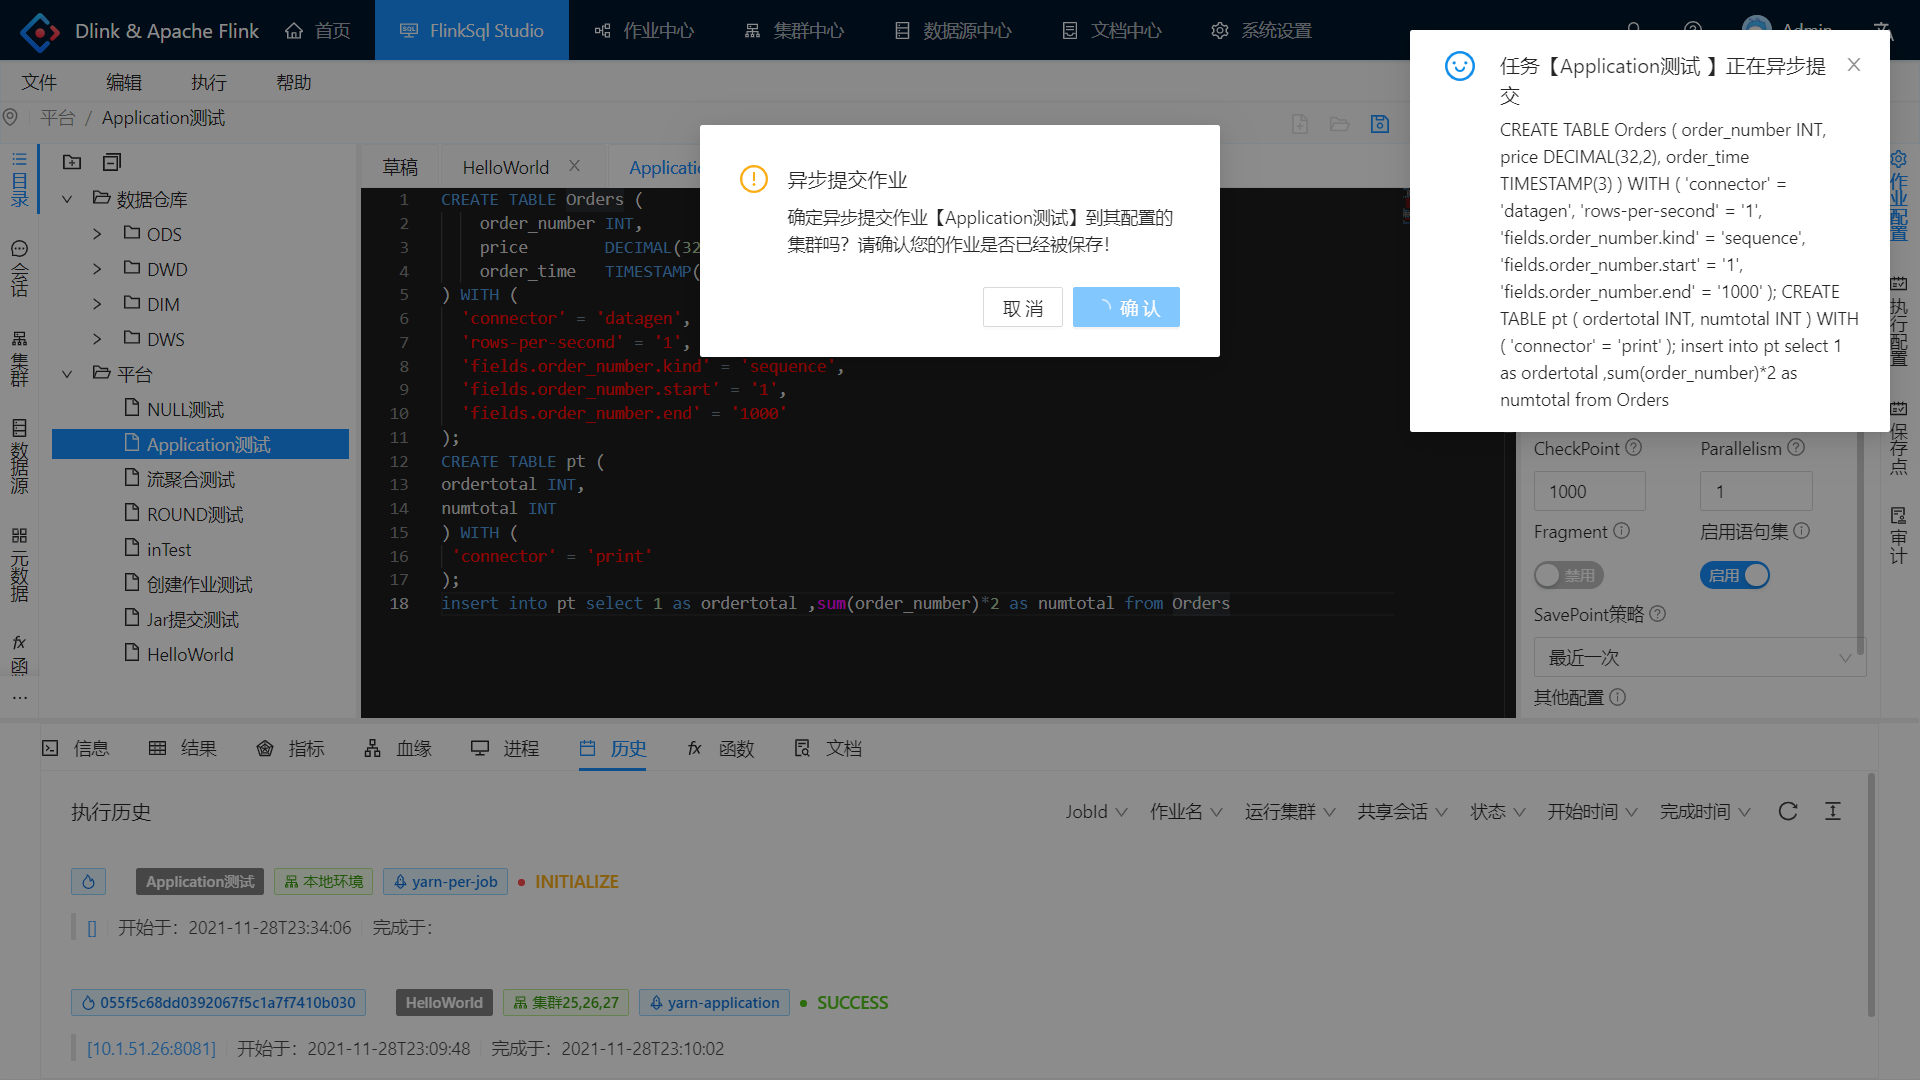1920x1080 pixels.
Task: Expand the 平台 folder in sidebar
Action: click(69, 373)
